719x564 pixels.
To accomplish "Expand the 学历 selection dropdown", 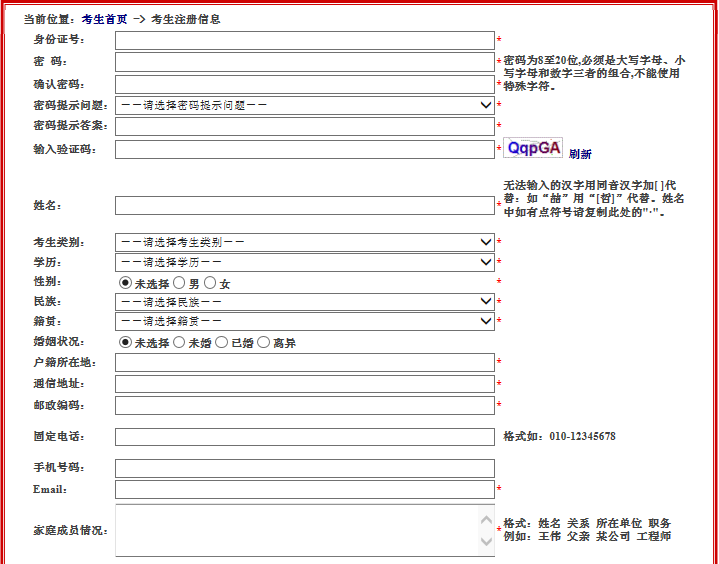I will pyautogui.click(x=305, y=262).
